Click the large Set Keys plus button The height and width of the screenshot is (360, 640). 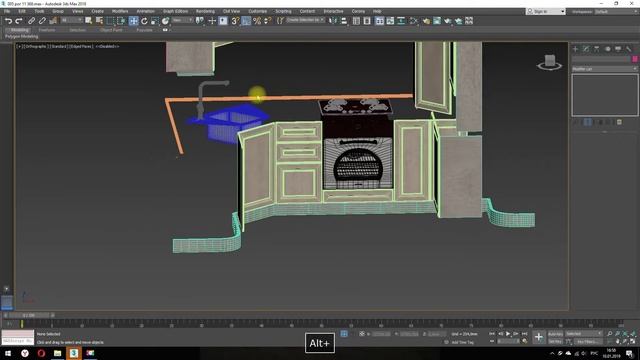pyautogui.click(x=539, y=337)
